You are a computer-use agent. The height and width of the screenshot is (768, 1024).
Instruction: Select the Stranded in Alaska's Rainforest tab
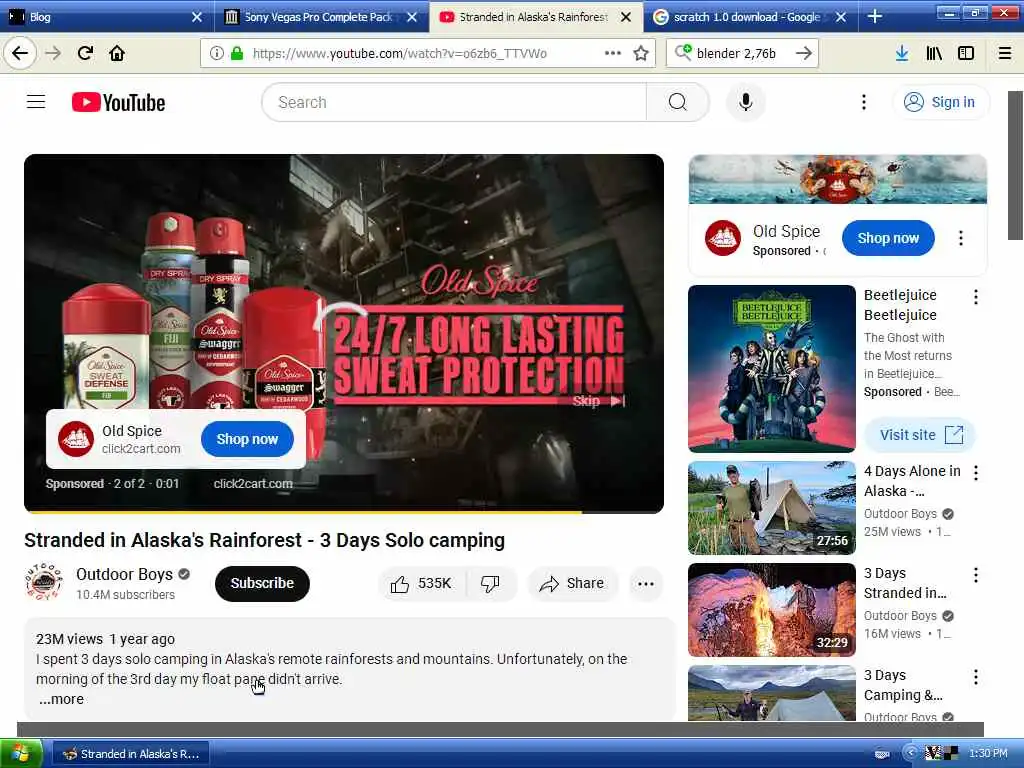536,17
